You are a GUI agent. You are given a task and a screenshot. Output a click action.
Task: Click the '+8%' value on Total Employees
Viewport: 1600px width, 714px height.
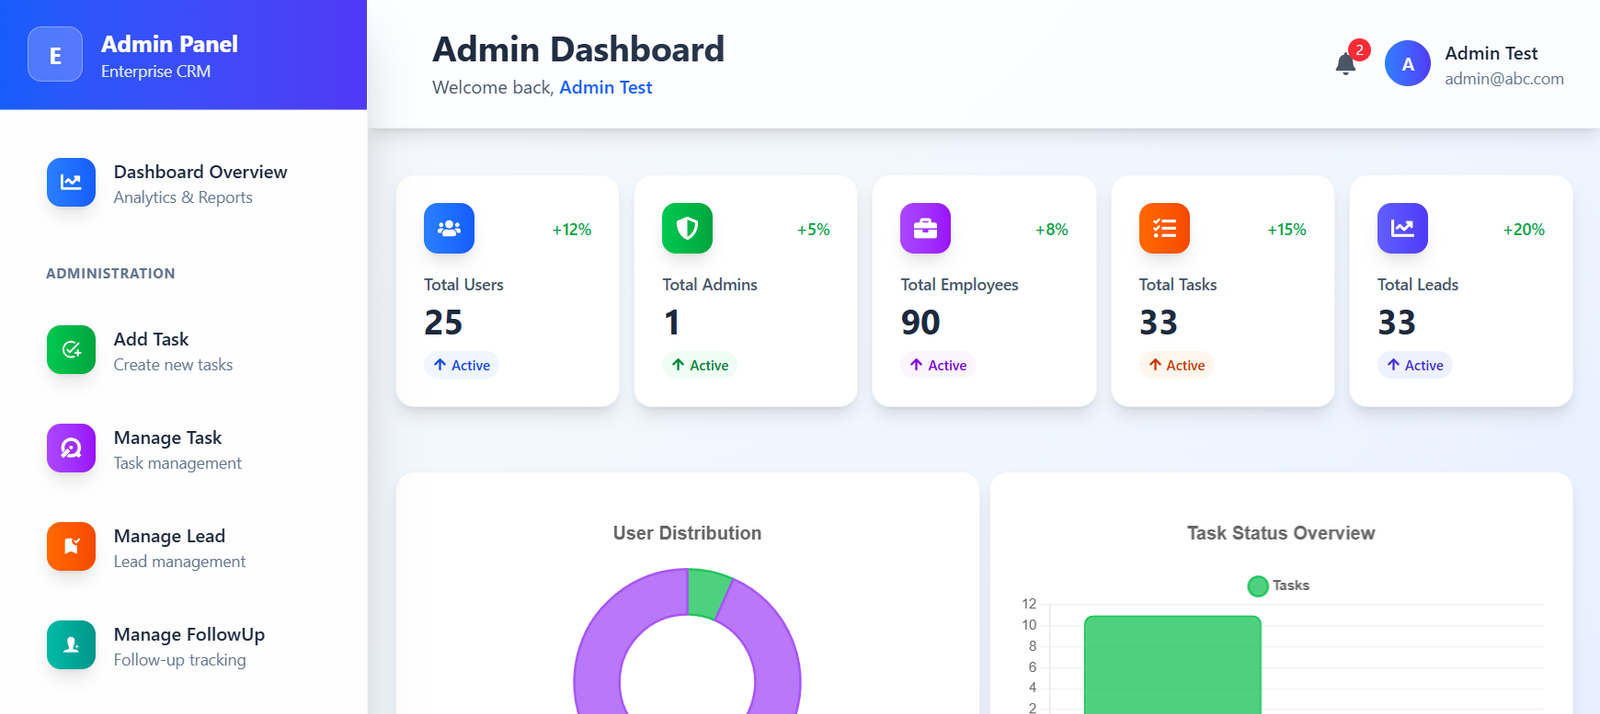pyautogui.click(x=1052, y=229)
